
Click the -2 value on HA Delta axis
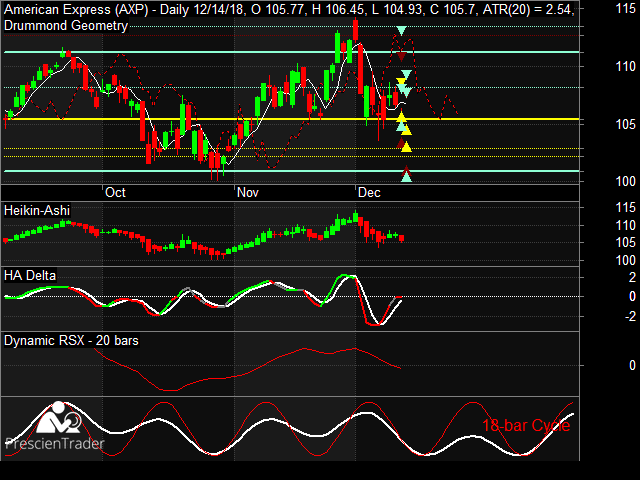630,316
